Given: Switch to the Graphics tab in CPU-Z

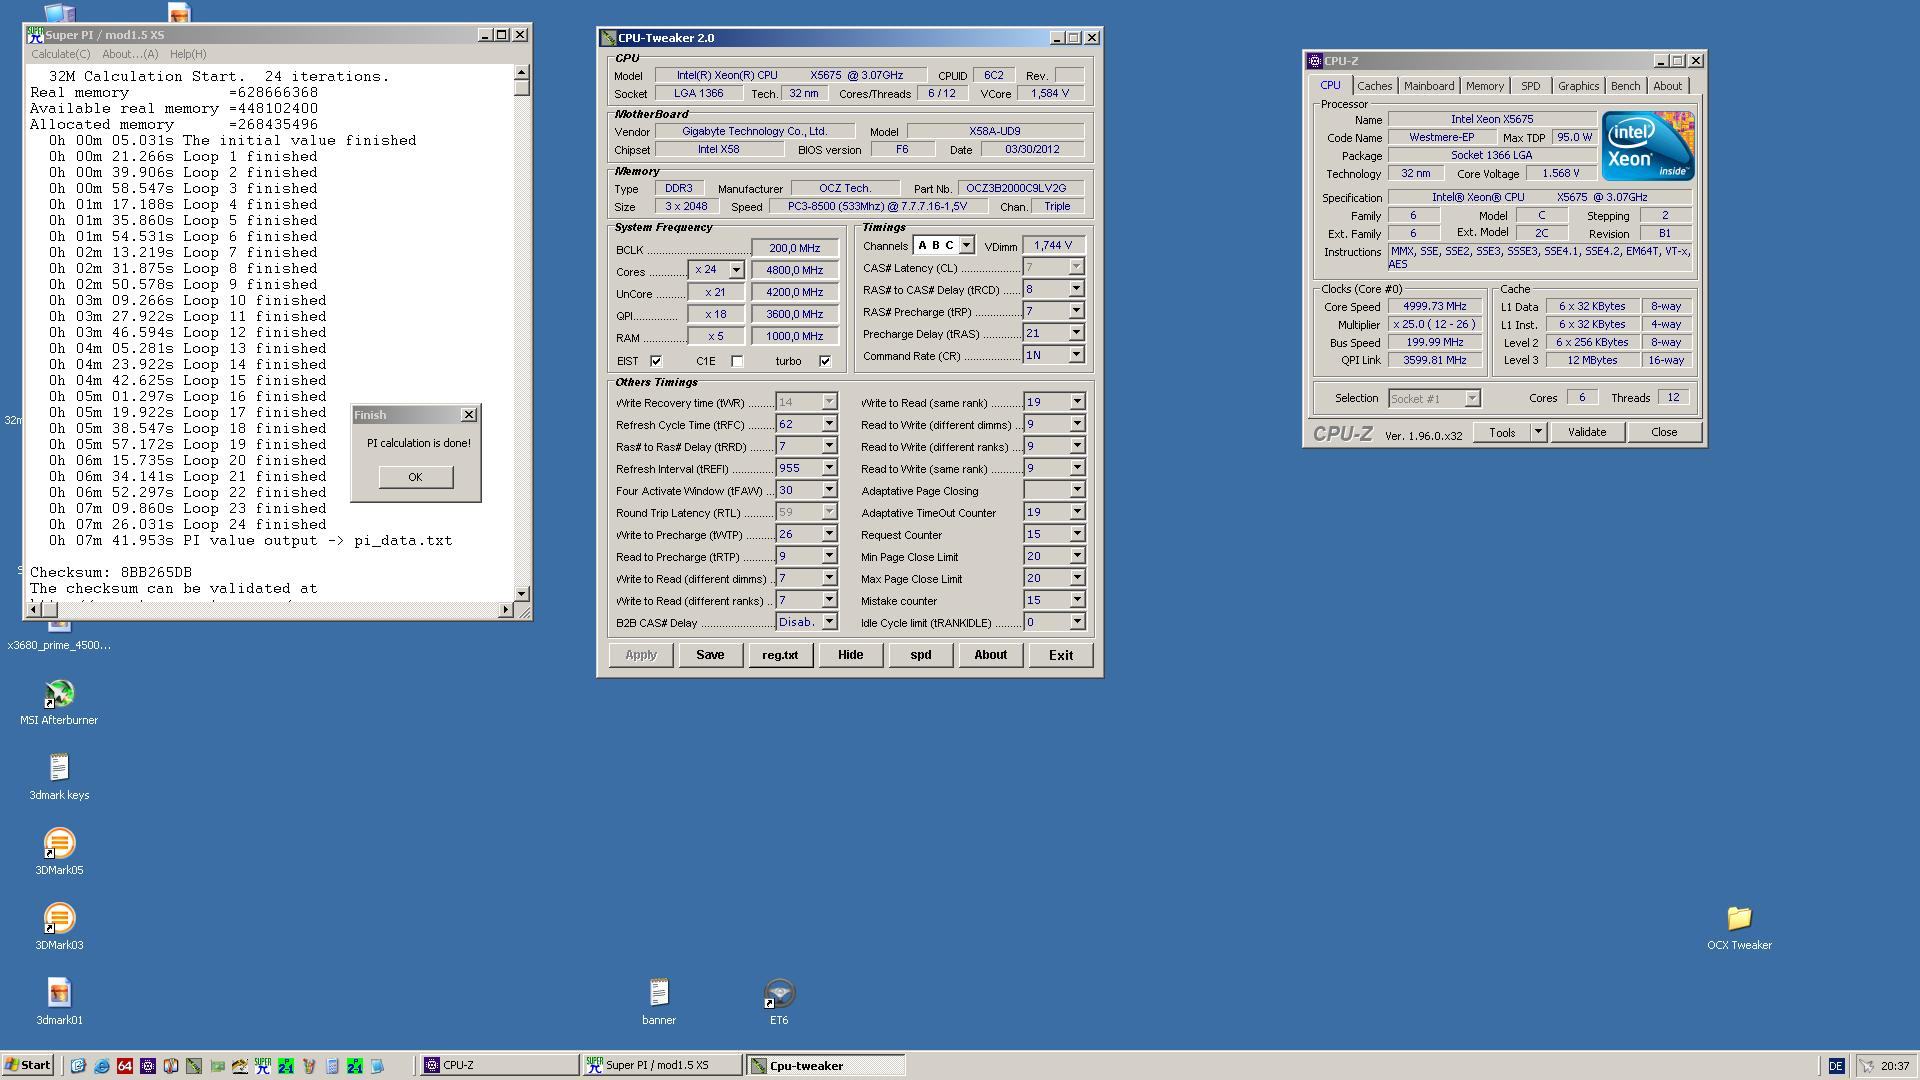Looking at the screenshot, I should click(1578, 86).
